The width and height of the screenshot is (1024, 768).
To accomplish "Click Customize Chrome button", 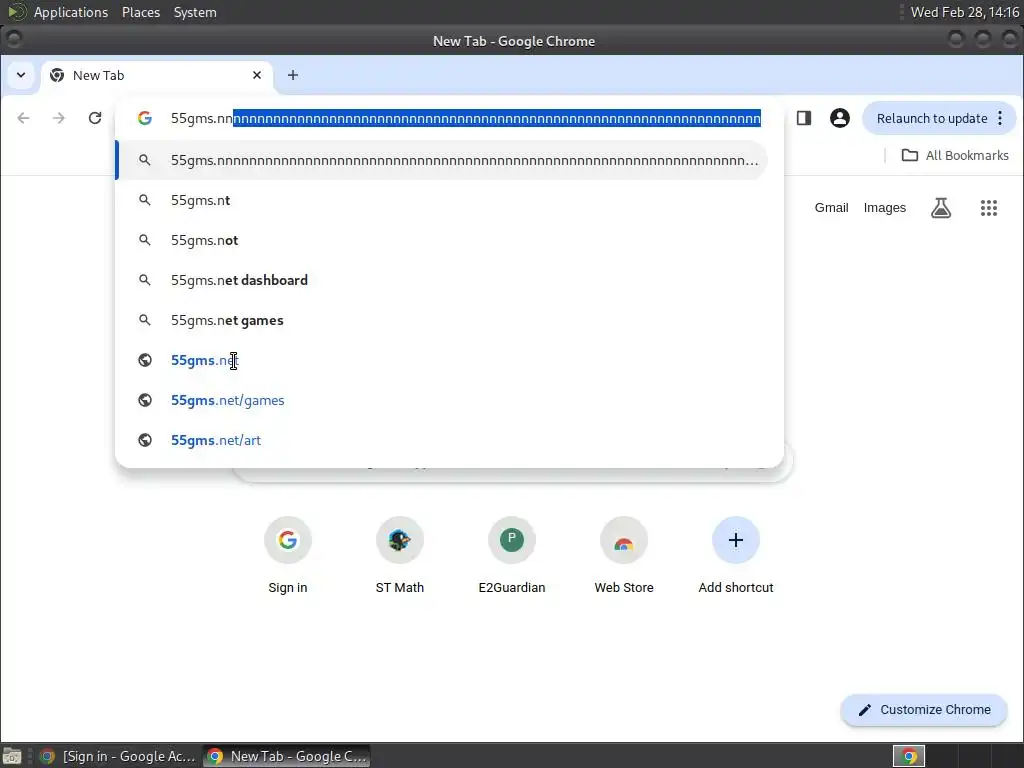I will [923, 710].
